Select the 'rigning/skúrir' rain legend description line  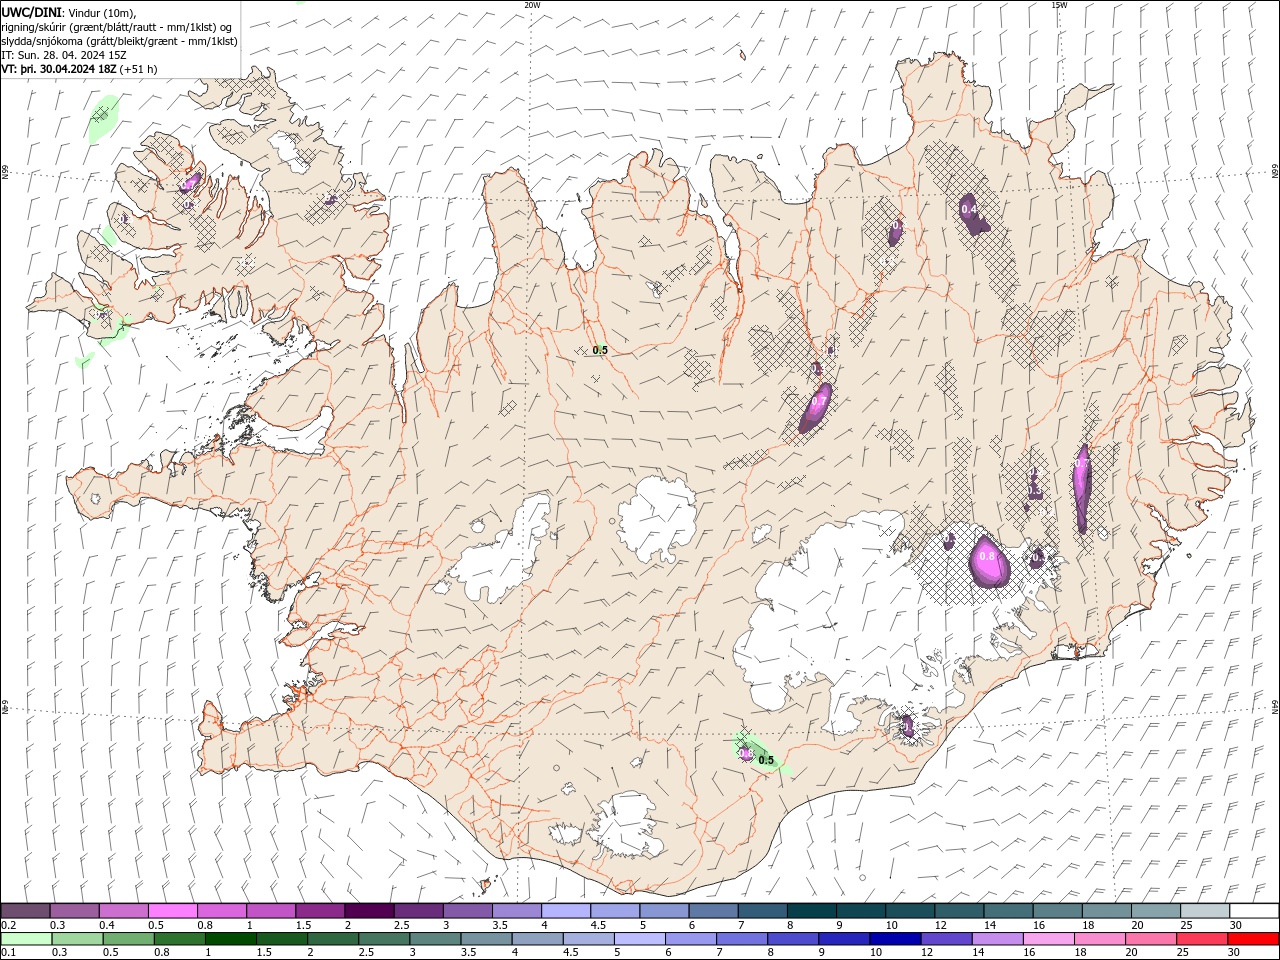117,26
